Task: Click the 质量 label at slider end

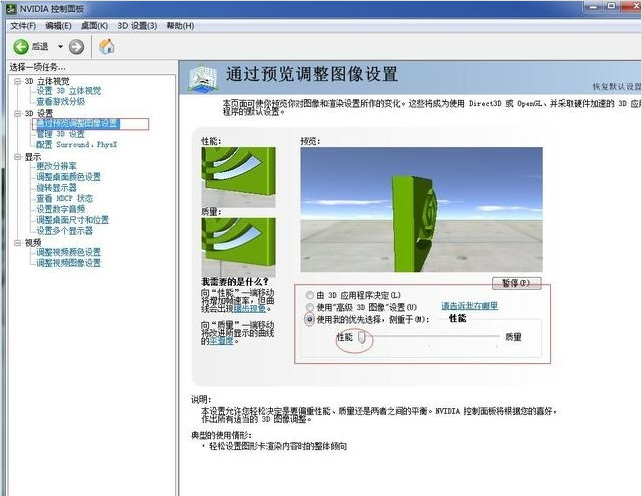Action: tap(513, 337)
